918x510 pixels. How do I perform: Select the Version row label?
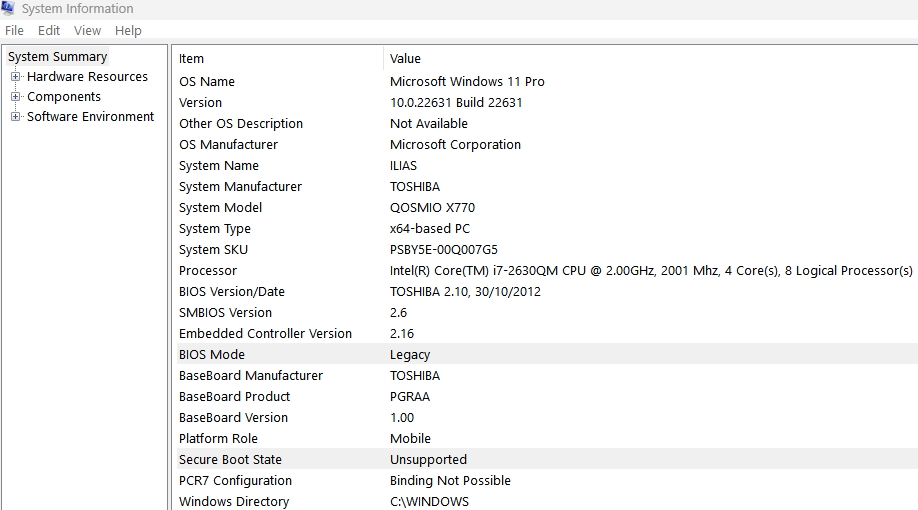(200, 102)
